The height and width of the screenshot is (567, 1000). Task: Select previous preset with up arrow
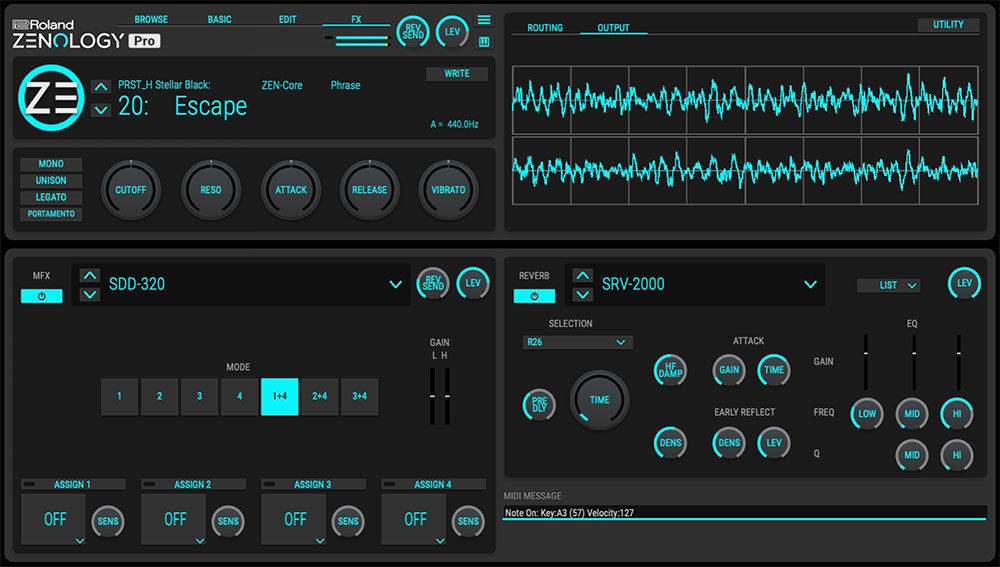pos(101,86)
